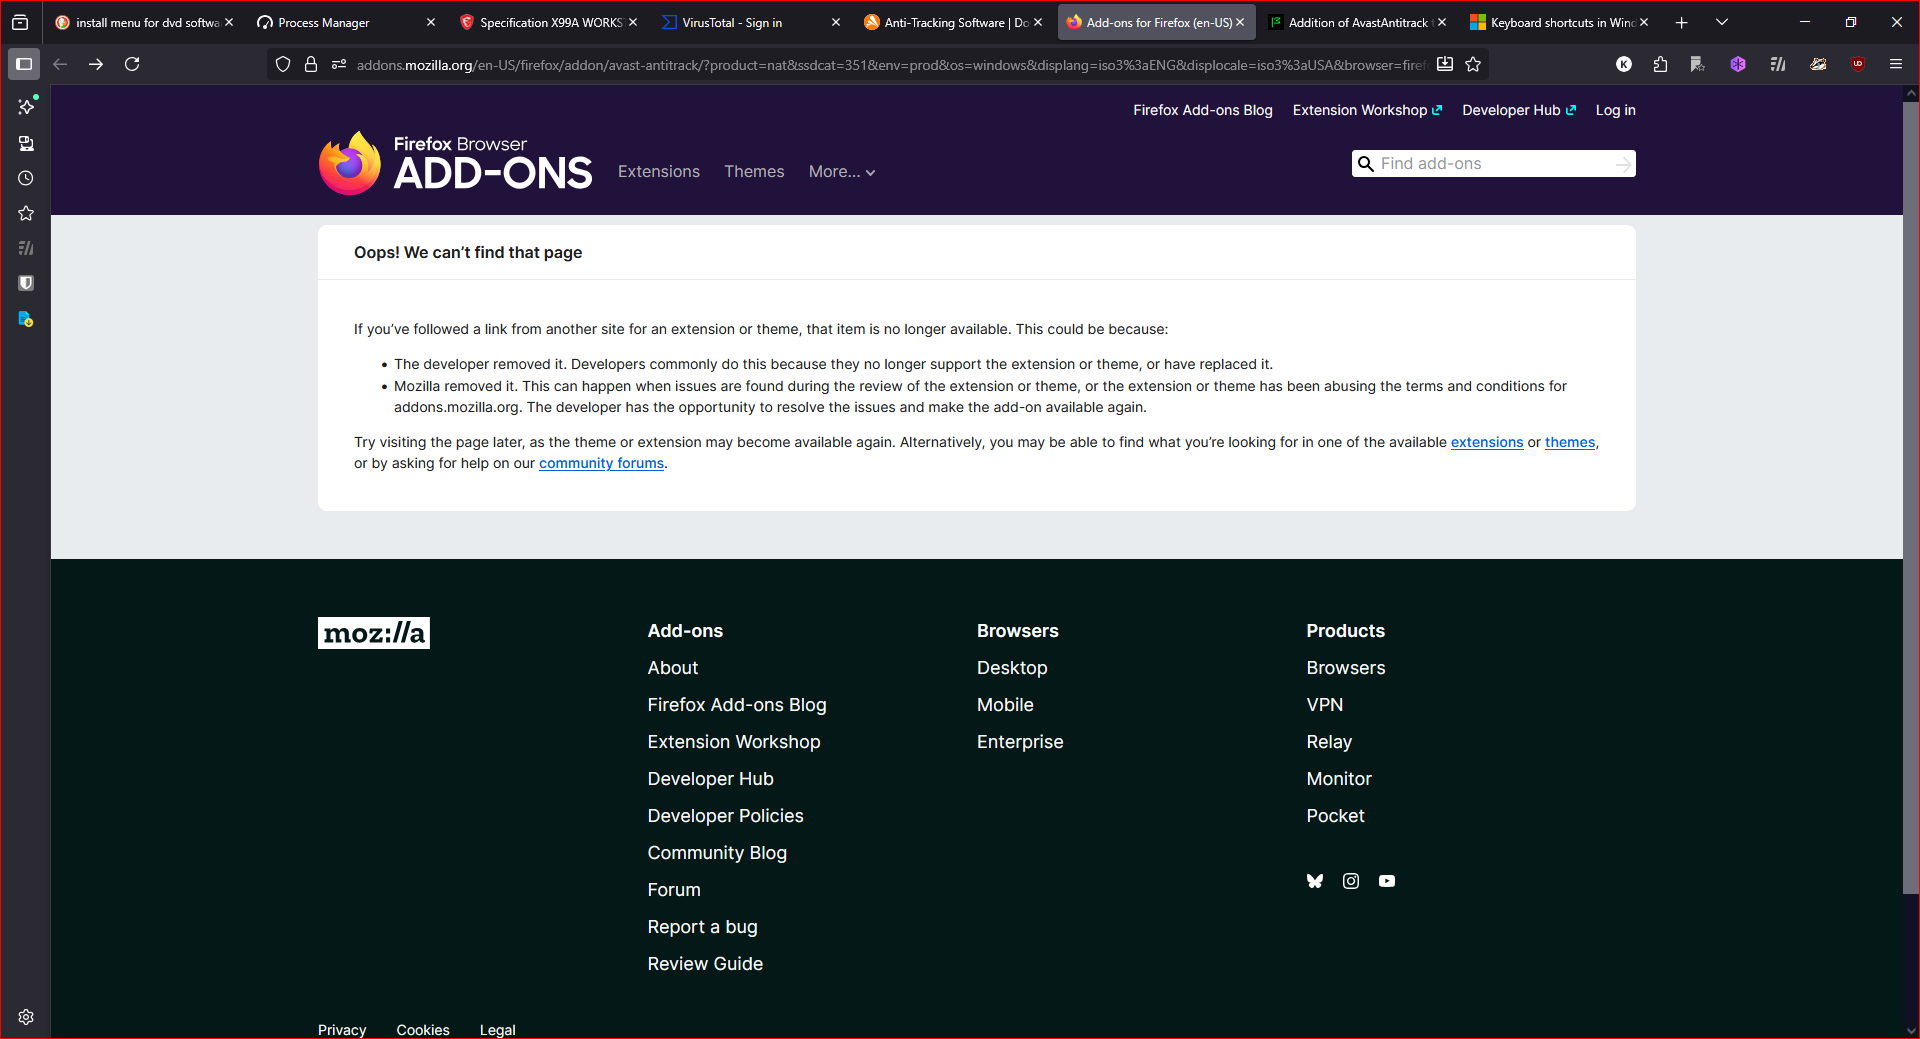Switch to the VirusTotal - Sign in tab
The height and width of the screenshot is (1039, 1920).
click(751, 22)
